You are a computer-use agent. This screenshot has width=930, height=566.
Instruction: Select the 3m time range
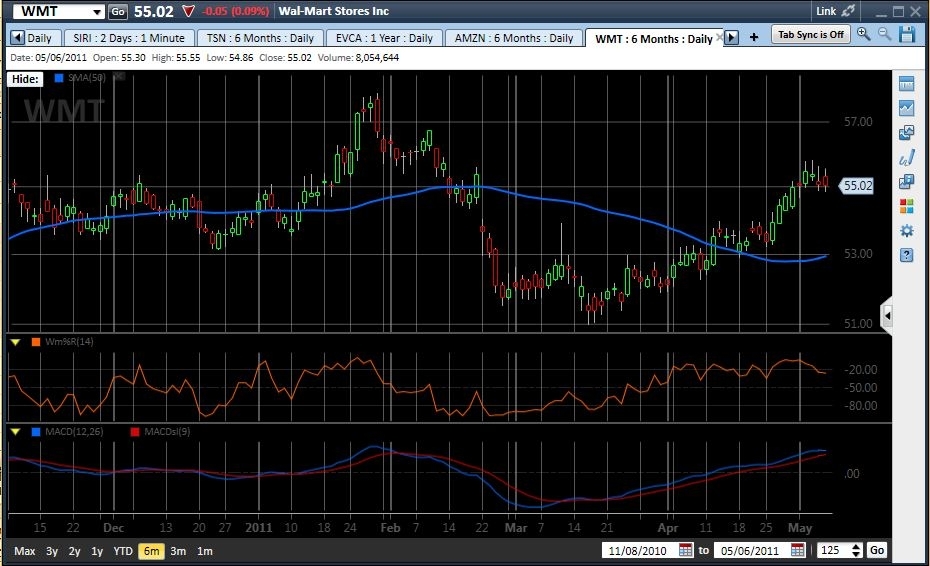pos(178,551)
